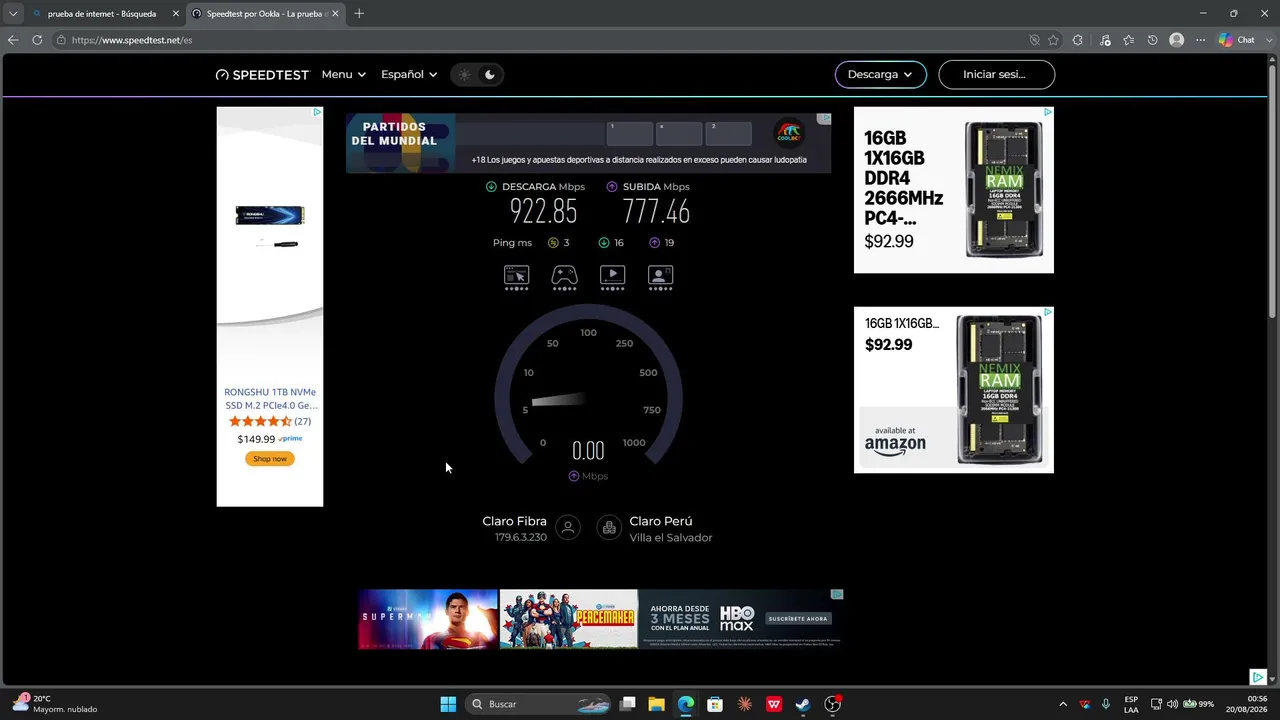Open the Partidos del Mundial banner ad
The image size is (1280, 720).
[x=589, y=143]
